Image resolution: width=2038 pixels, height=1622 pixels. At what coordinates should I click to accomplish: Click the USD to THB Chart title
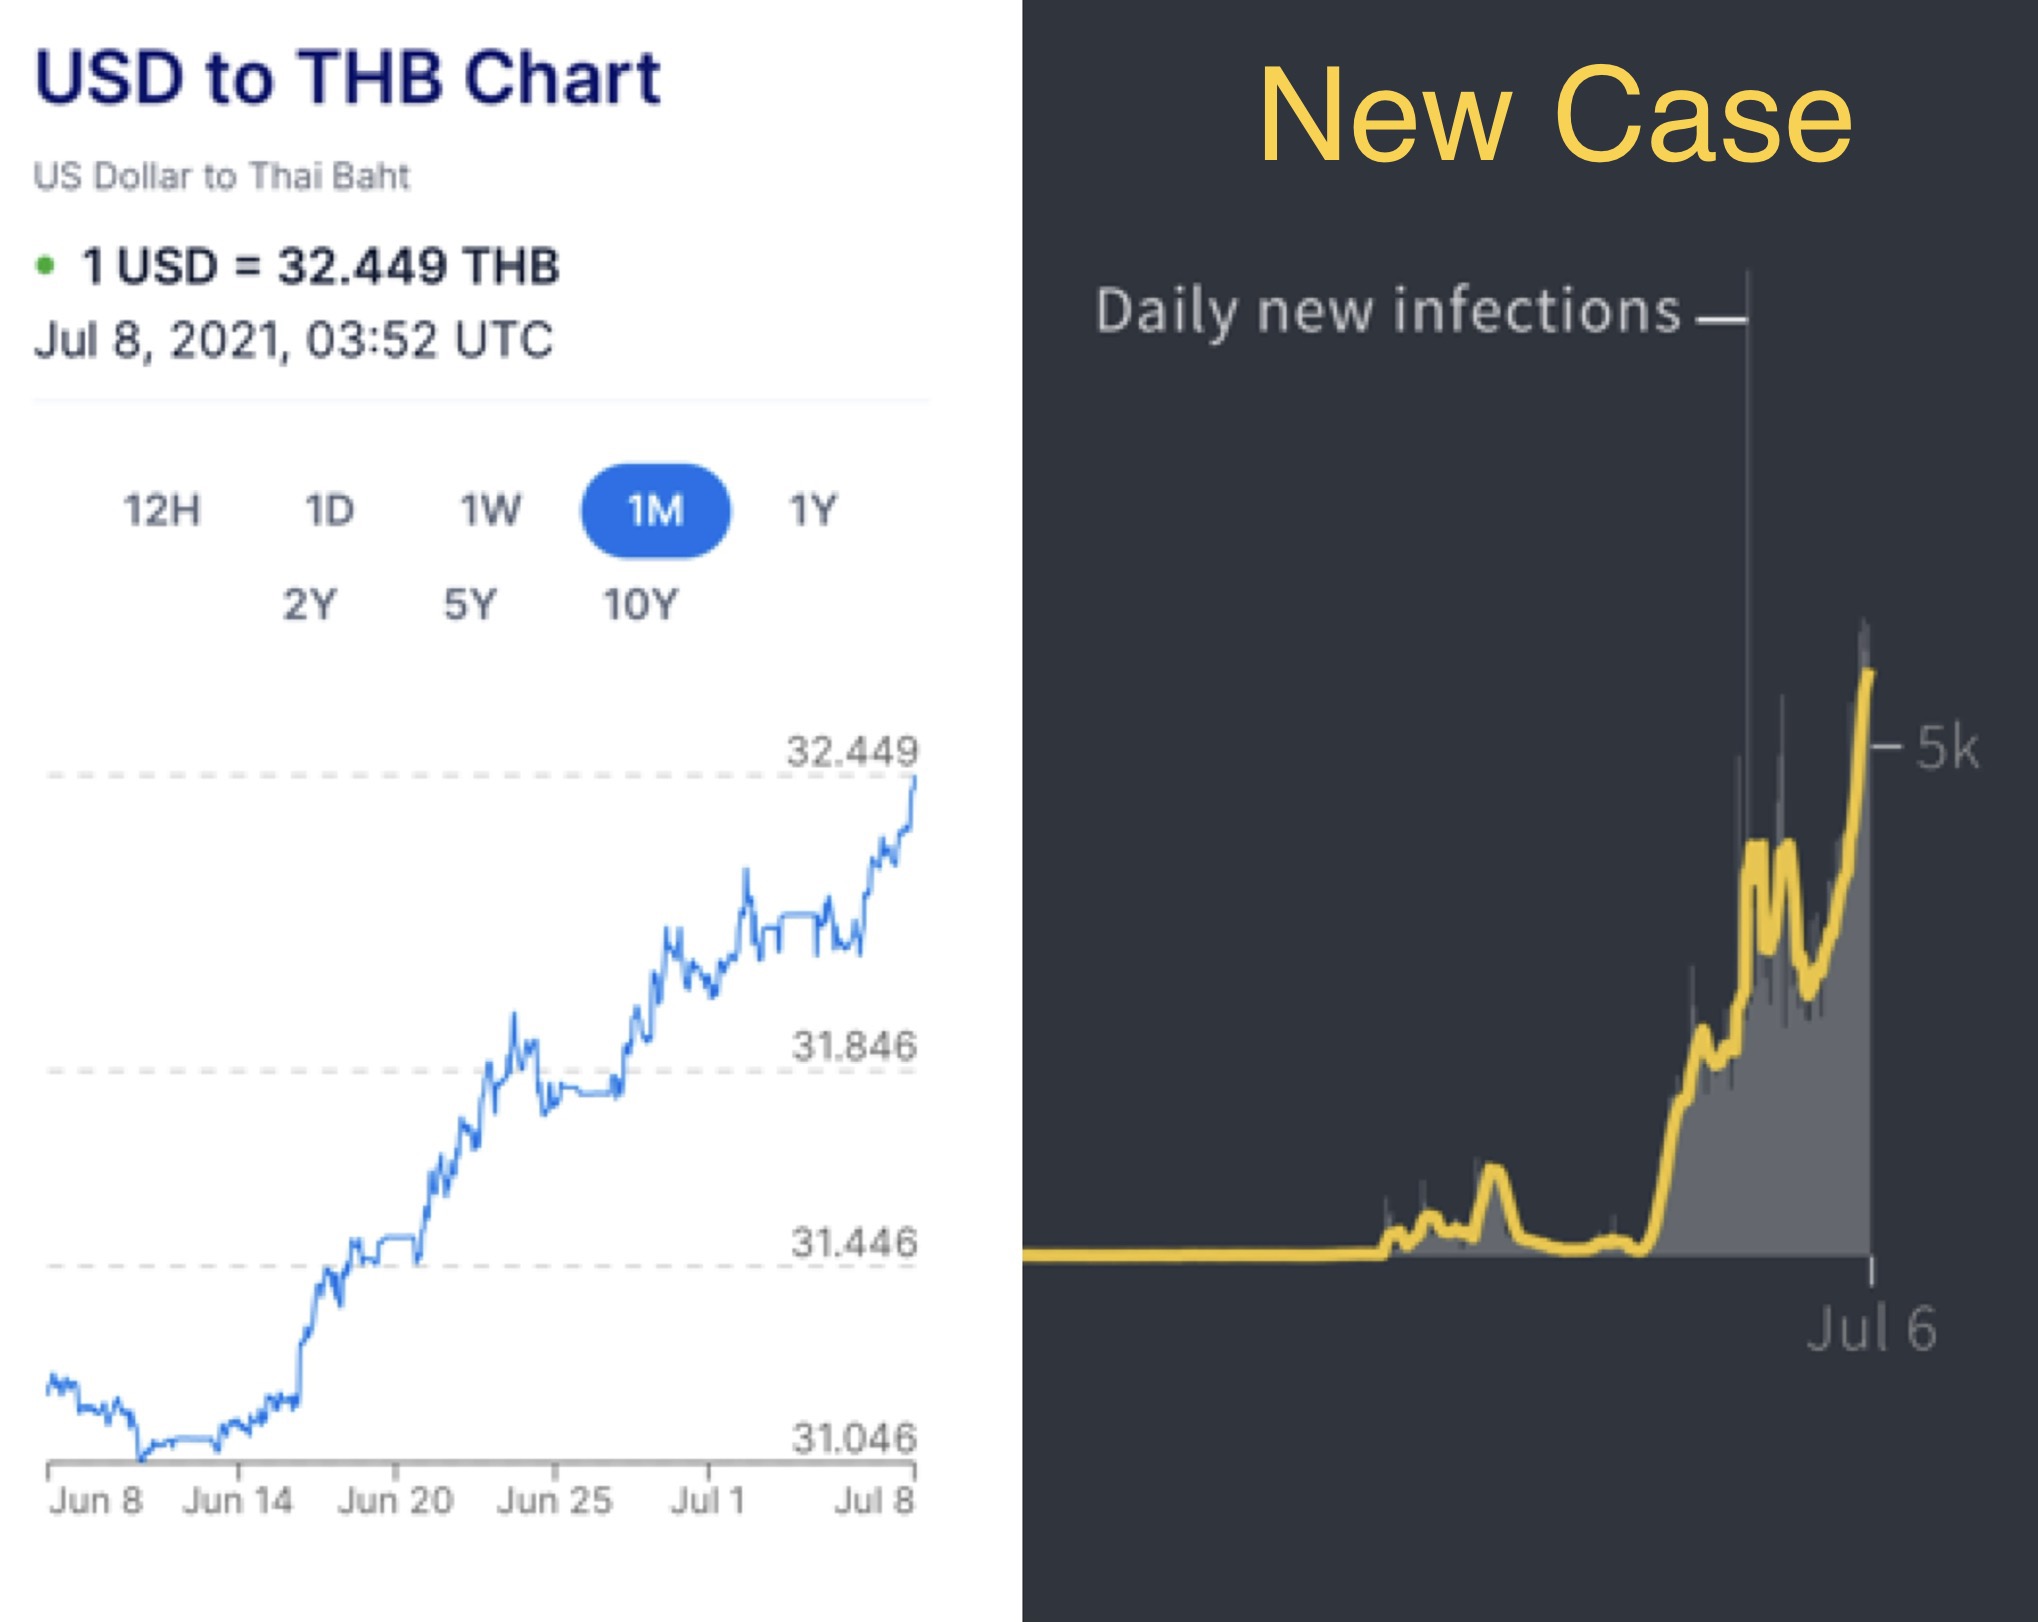[x=347, y=78]
